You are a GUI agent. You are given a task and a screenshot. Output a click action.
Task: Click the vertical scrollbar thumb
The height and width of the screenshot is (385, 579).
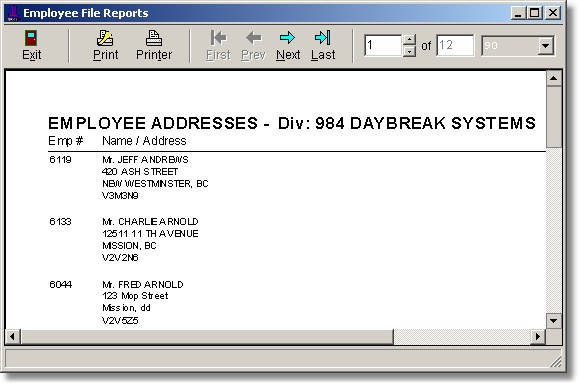coord(554,117)
